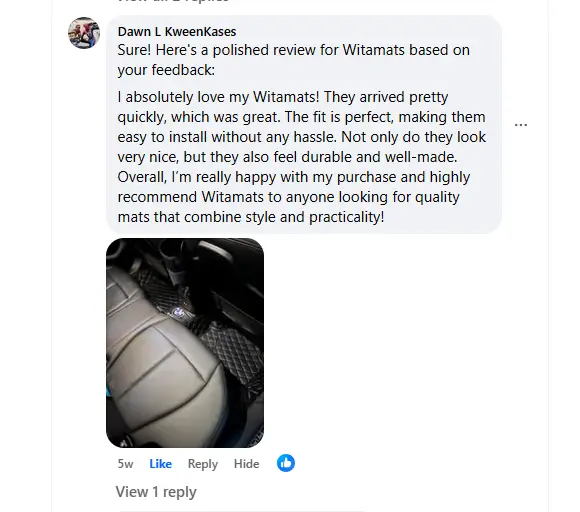The image size is (580, 512).
Task: Expand the partially visible replies link above
Action: (x=173, y=1)
